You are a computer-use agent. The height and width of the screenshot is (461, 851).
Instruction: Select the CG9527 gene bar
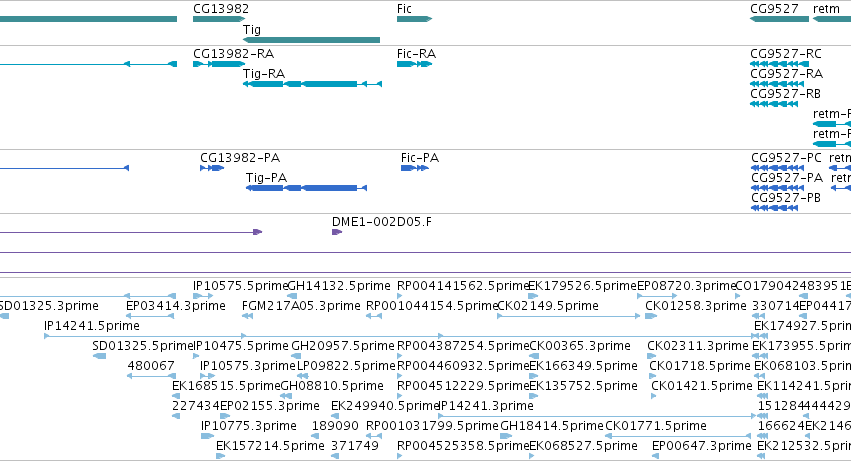779,19
